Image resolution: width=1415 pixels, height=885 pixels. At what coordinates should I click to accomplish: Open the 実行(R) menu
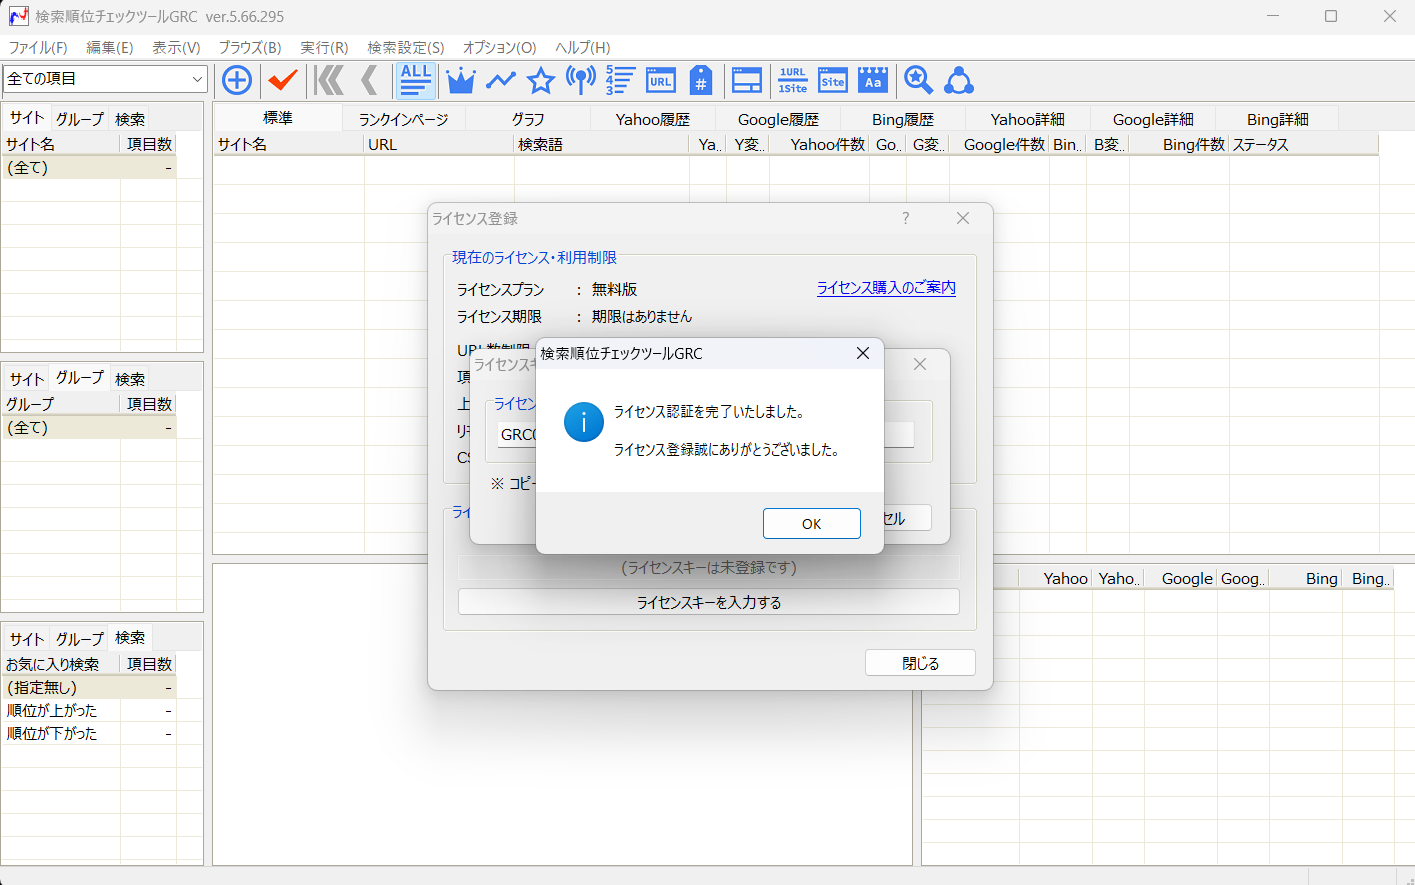pos(324,47)
